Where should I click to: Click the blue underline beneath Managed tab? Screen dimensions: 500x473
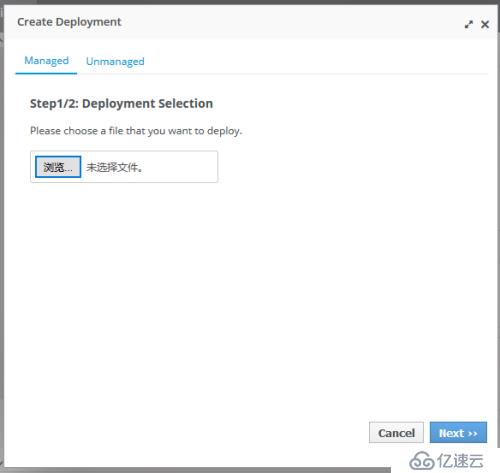[46, 73]
